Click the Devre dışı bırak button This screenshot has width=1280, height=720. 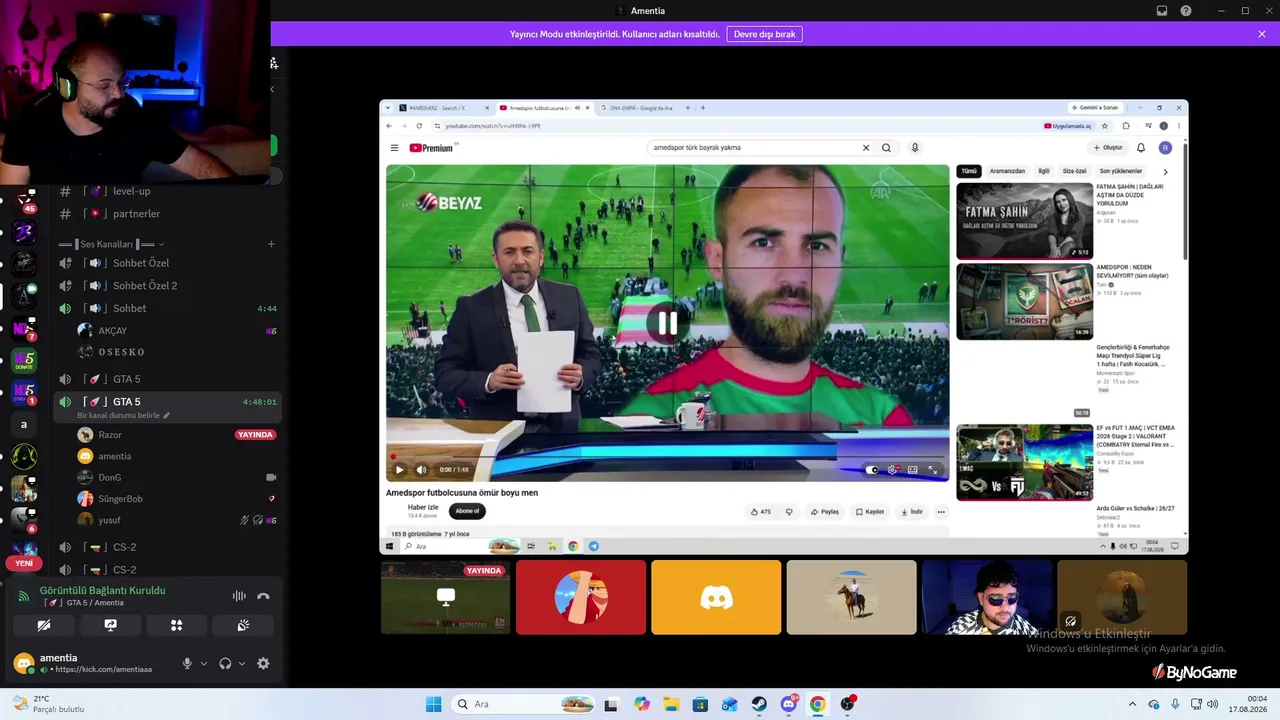(765, 34)
